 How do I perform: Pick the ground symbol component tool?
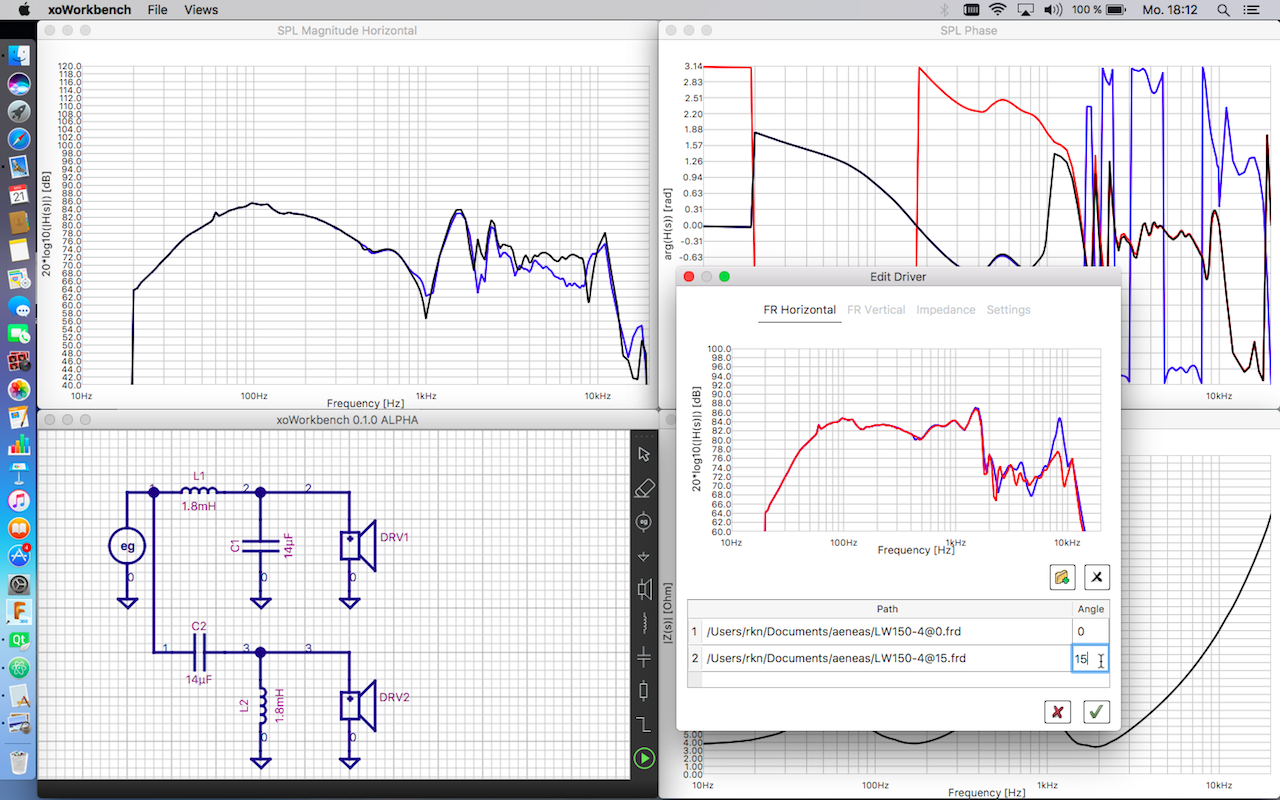click(644, 556)
